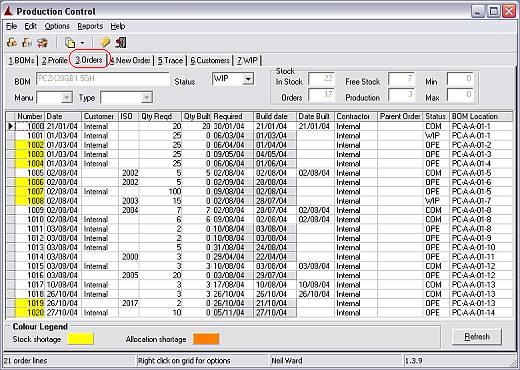
Task: Click the Production value field
Action: click(x=401, y=95)
